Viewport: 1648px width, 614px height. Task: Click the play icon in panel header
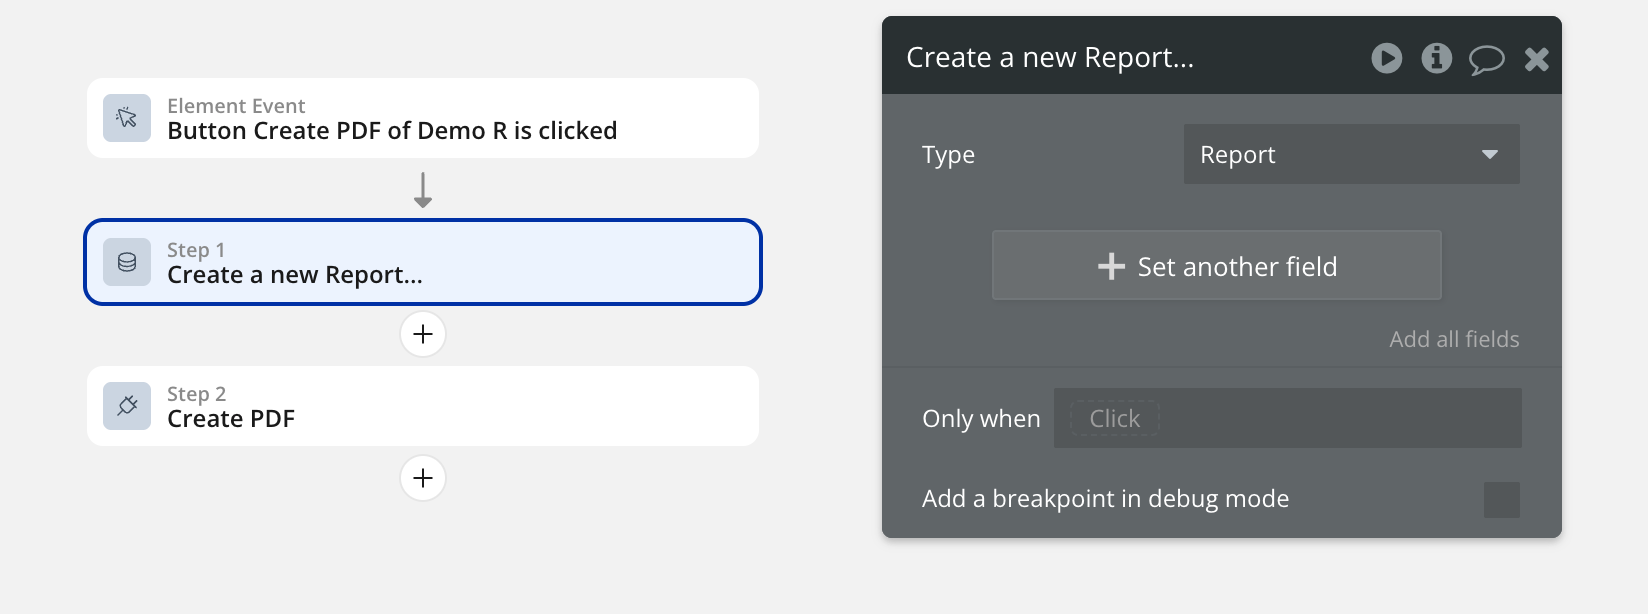tap(1386, 58)
